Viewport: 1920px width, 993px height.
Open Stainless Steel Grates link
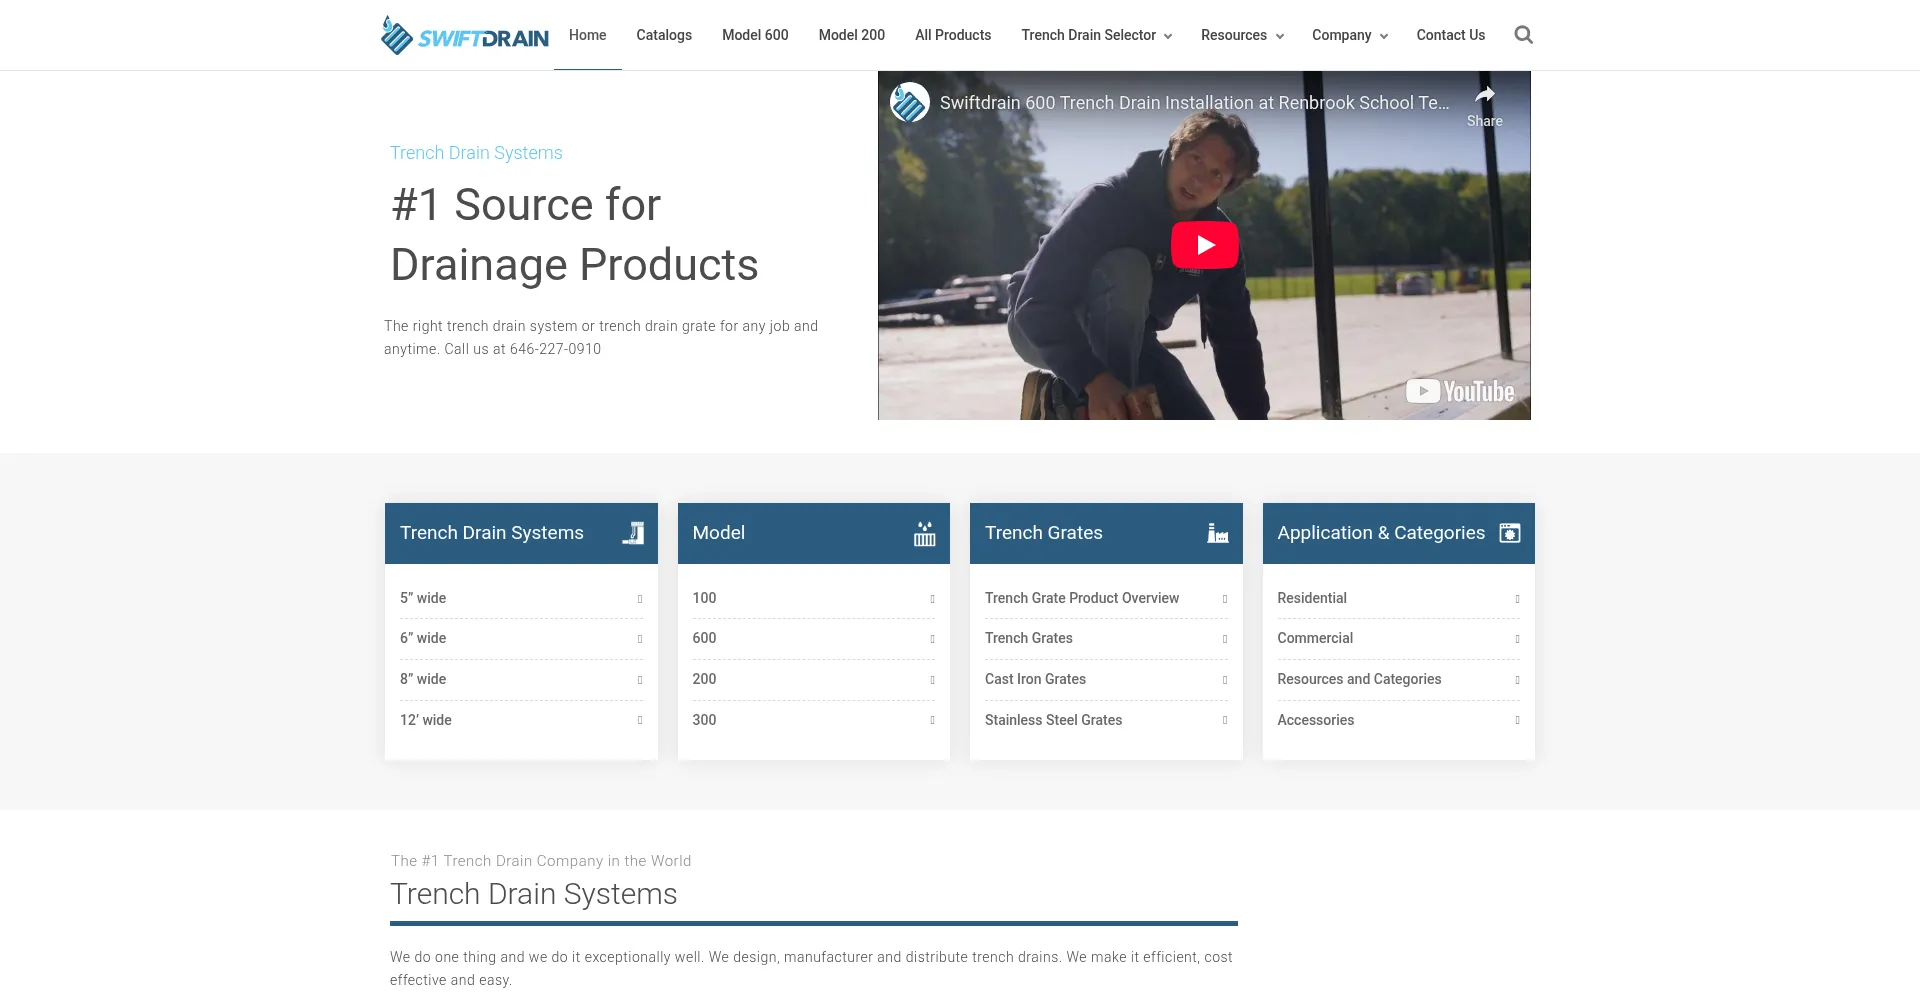pos(1053,720)
